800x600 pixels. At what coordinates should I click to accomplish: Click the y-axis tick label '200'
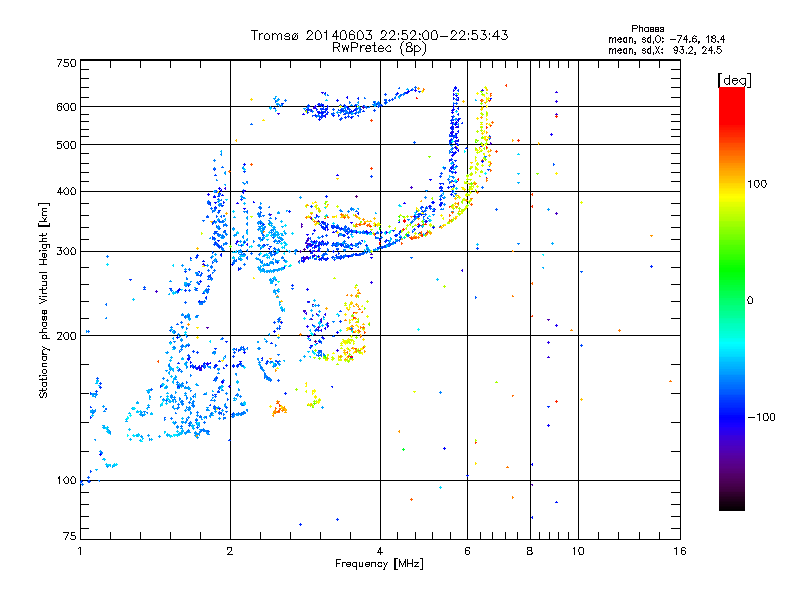coord(66,336)
